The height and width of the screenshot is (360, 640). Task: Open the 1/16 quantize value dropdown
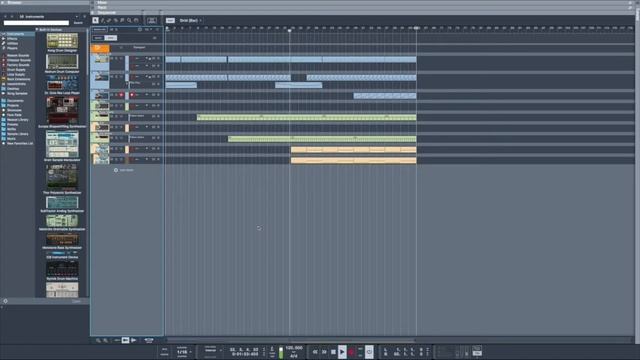(184, 352)
